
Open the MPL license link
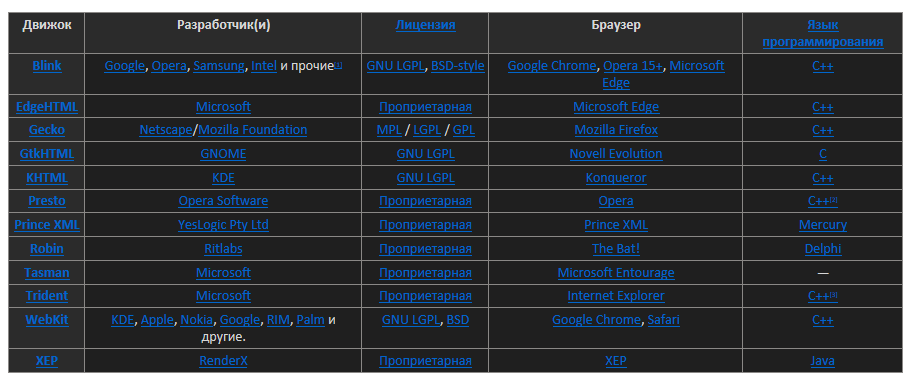click(389, 129)
